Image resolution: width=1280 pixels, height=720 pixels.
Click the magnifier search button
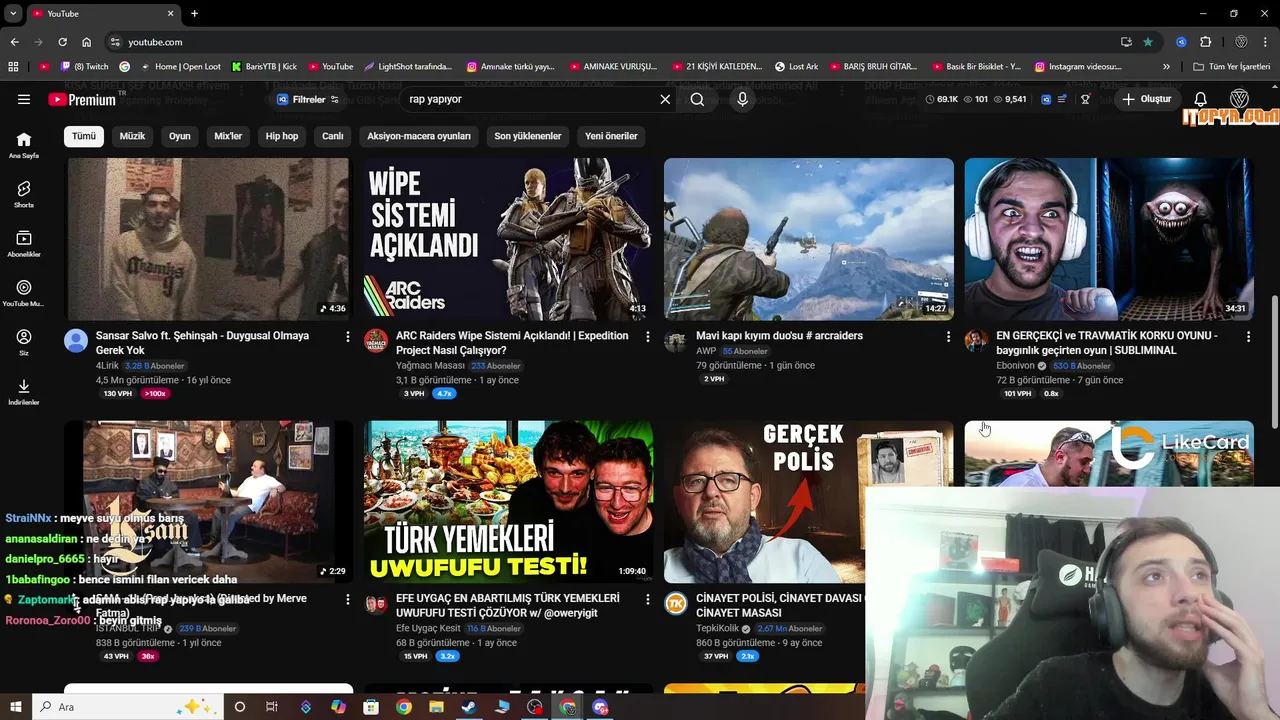click(x=697, y=99)
